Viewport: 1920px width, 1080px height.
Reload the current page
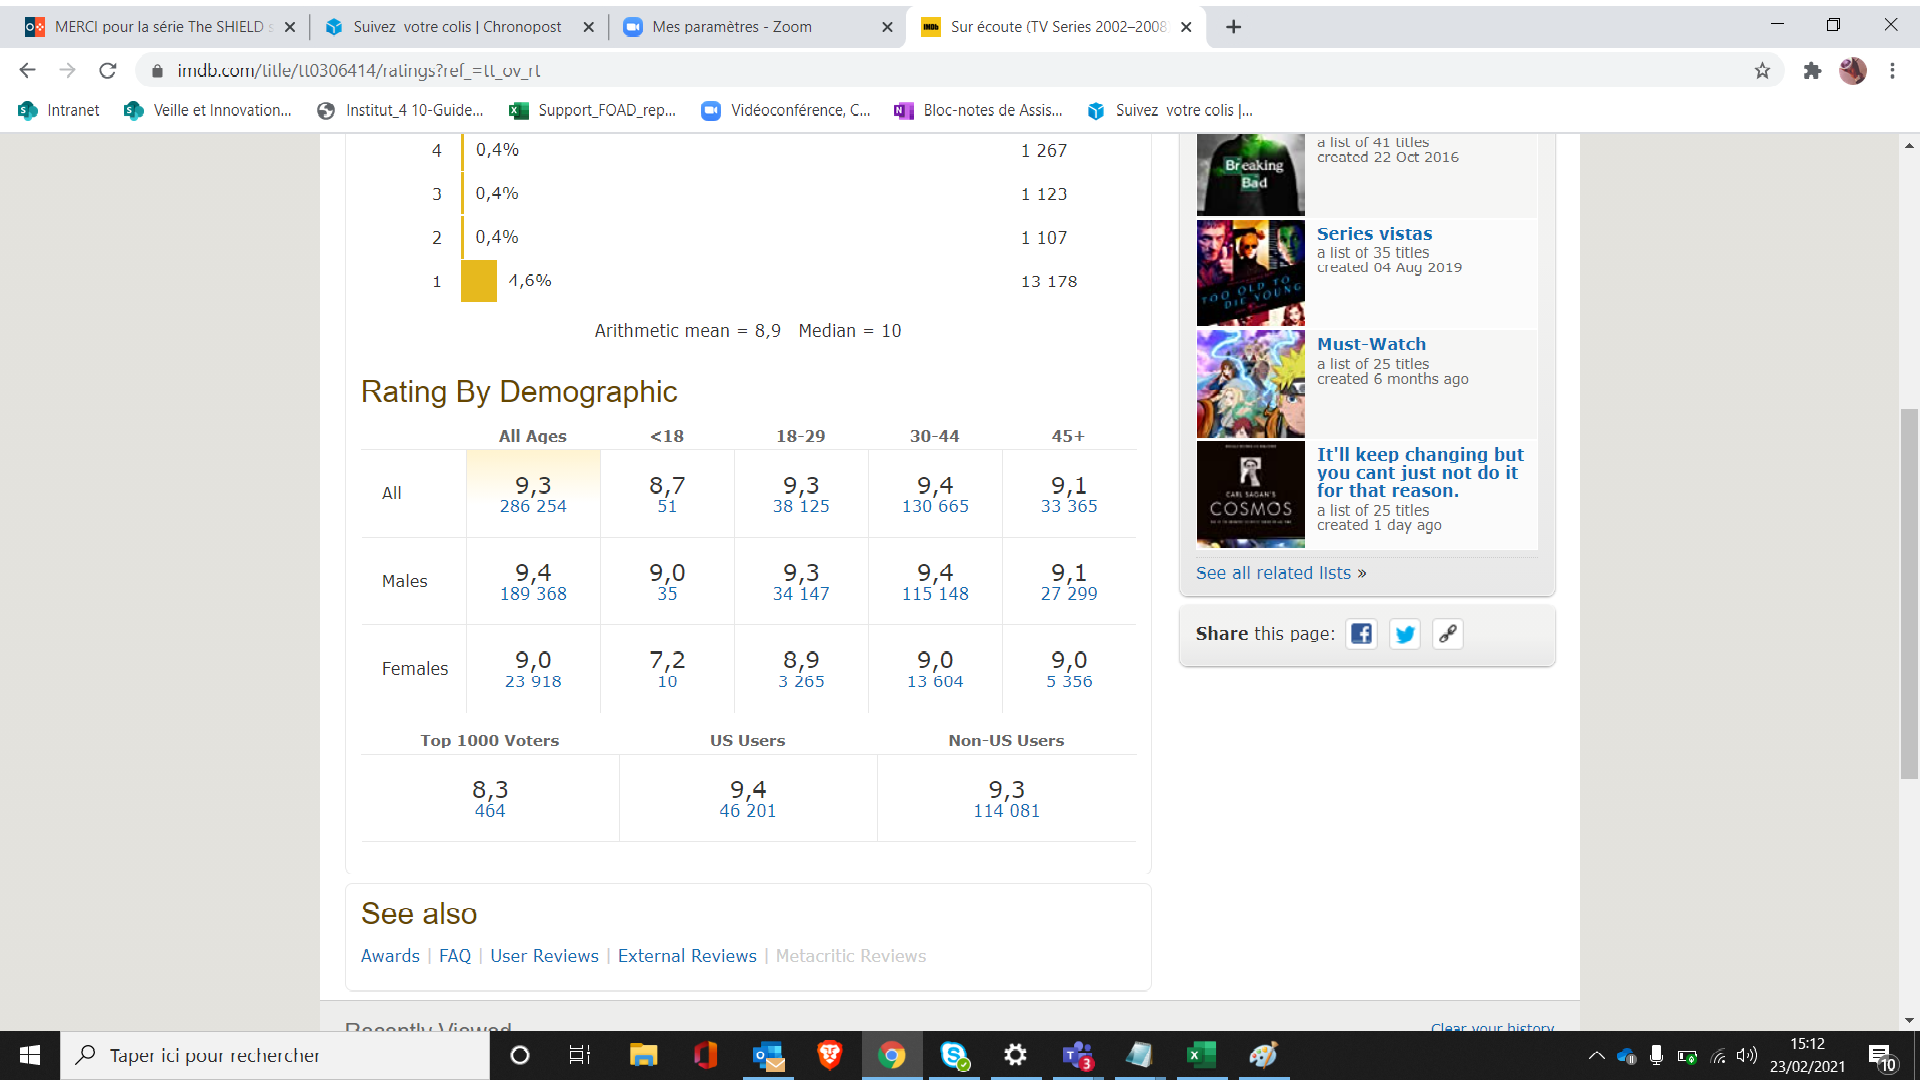click(108, 71)
